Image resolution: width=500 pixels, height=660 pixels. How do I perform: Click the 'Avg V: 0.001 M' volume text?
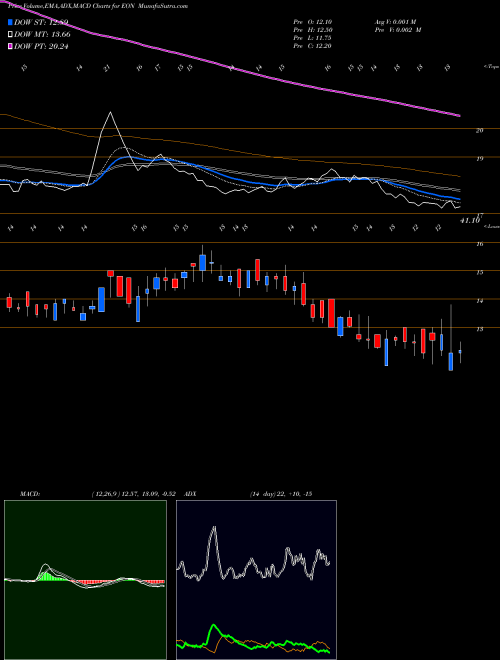click(x=398, y=22)
